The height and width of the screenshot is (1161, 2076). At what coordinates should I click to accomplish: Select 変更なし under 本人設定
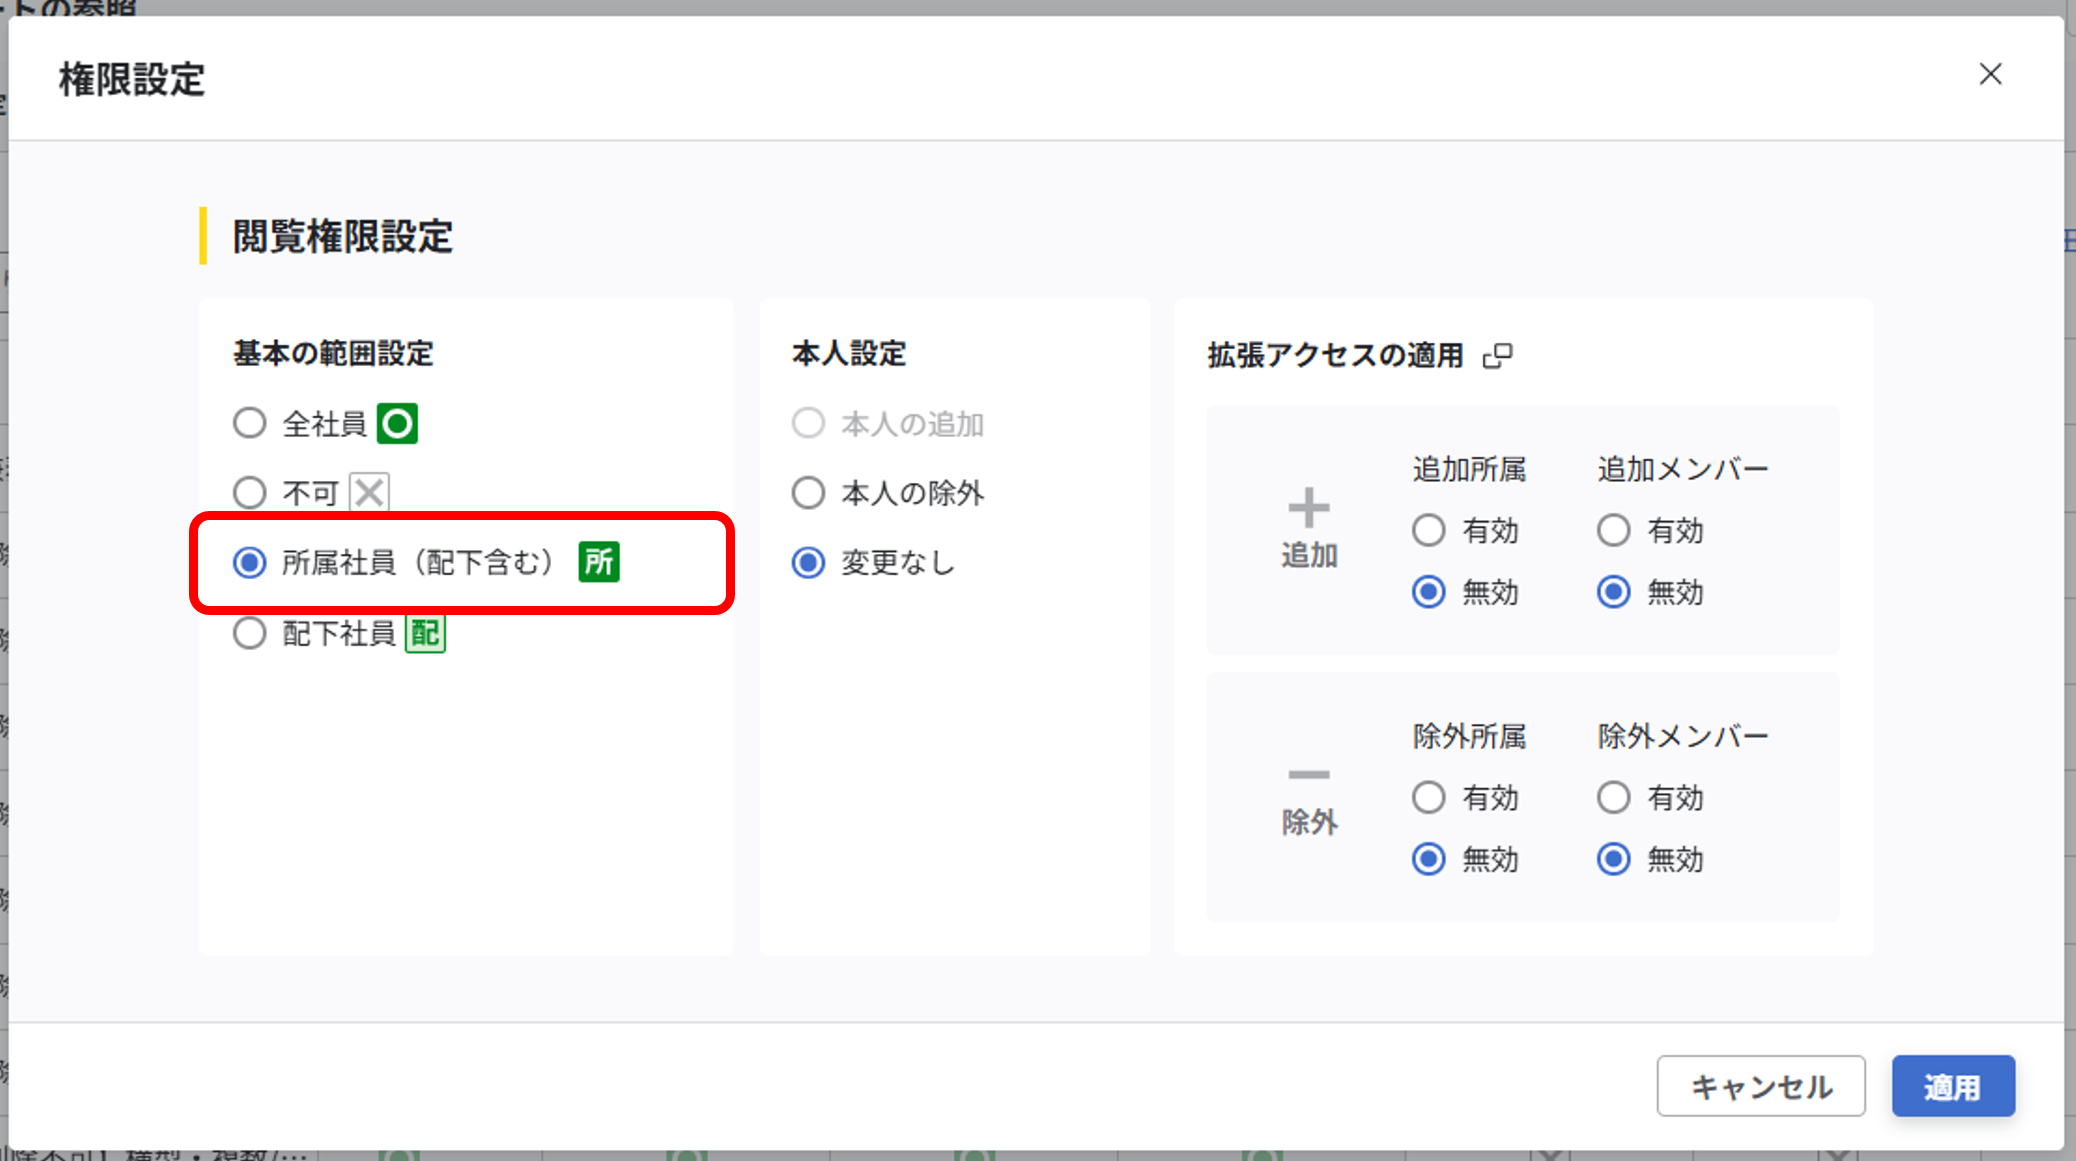tap(808, 563)
